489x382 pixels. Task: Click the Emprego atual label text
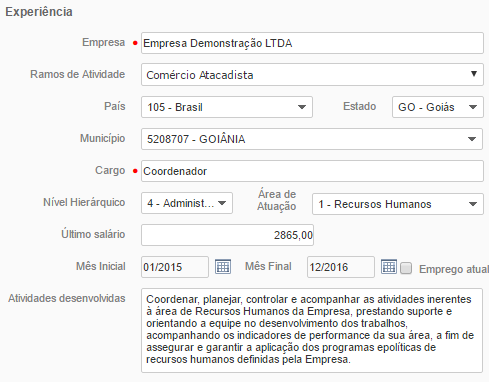[x=454, y=269]
